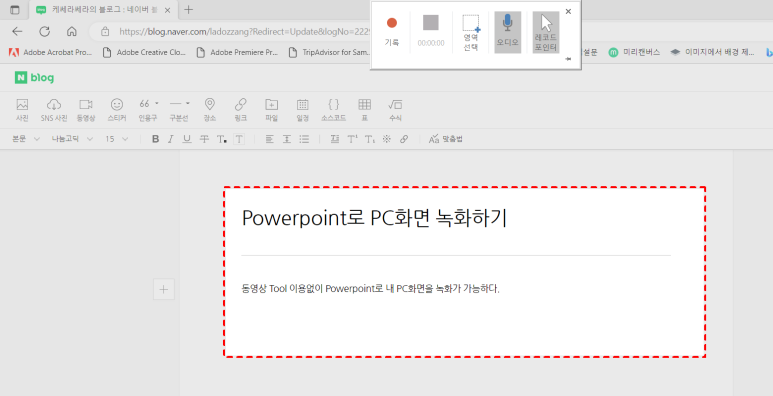Screen dimensions: 773x396
Task: Open the 본문 paragraph style dropdown
Action: tap(26, 139)
